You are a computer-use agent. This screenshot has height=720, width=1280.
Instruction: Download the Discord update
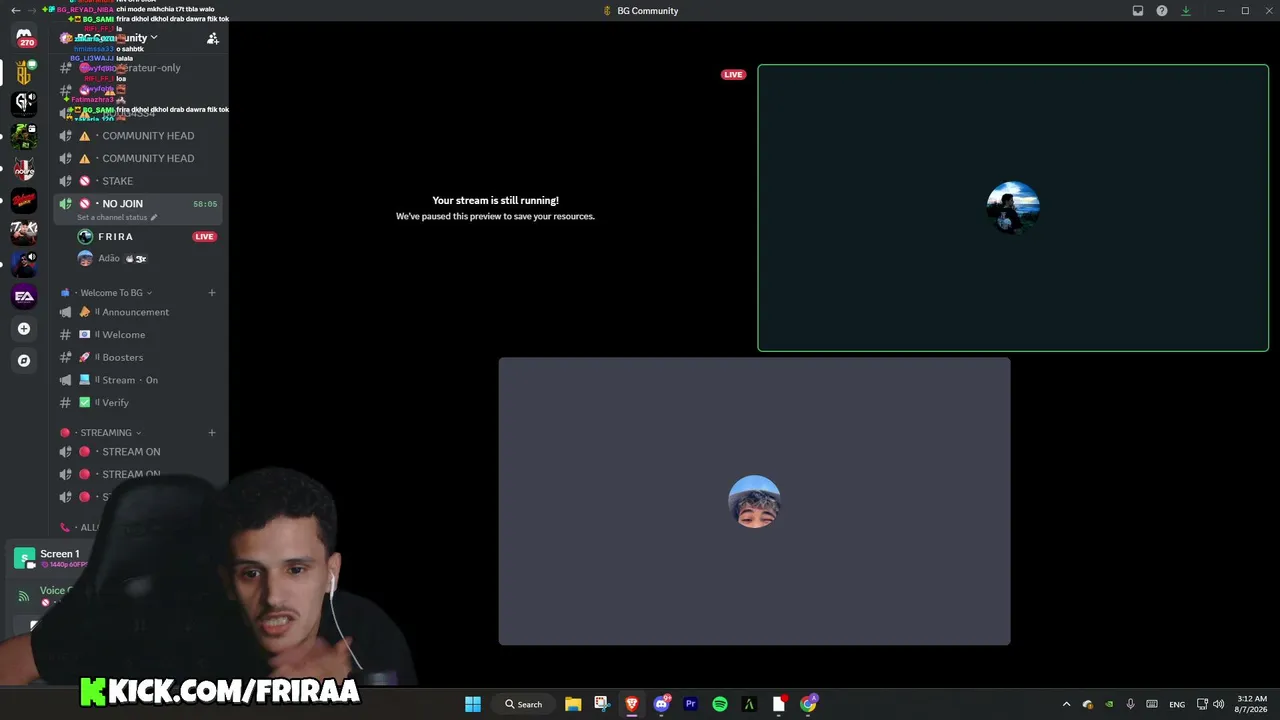tap(1186, 11)
